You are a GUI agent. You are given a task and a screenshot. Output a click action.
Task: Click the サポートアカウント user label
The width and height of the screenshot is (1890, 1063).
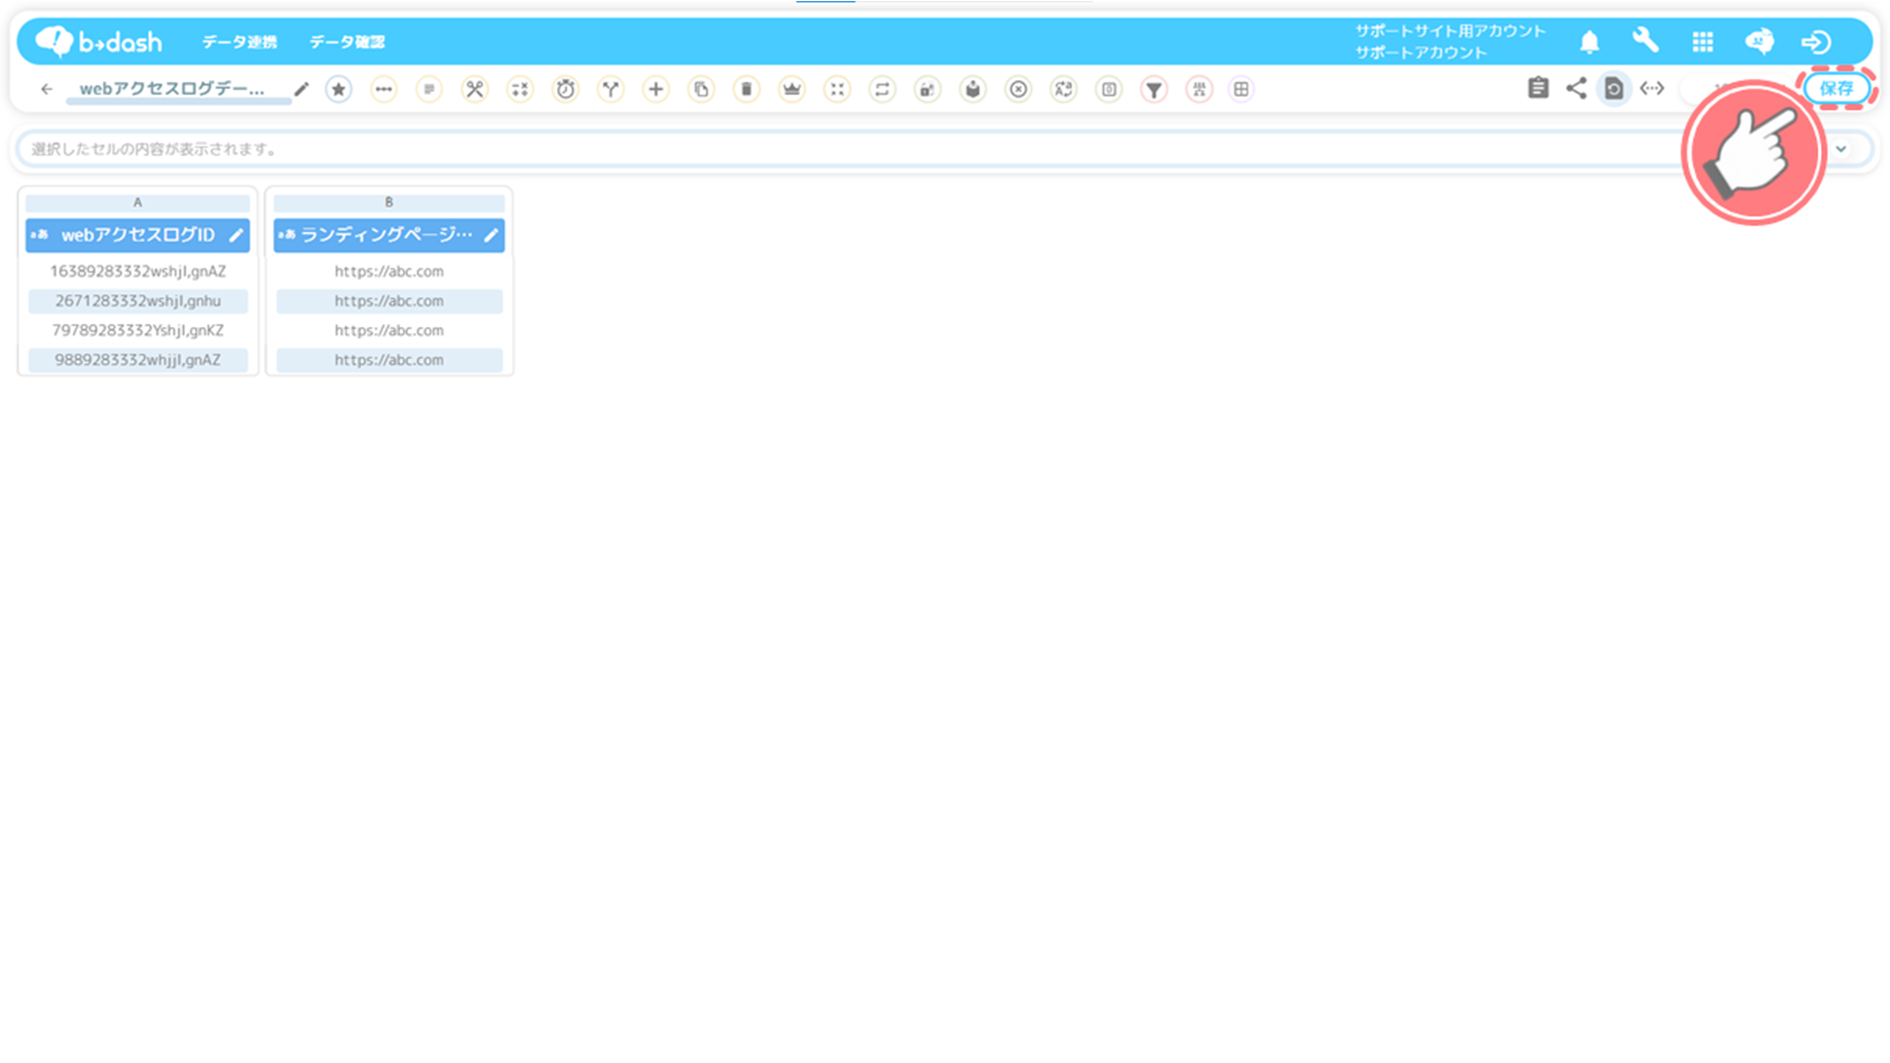[x=1421, y=52]
